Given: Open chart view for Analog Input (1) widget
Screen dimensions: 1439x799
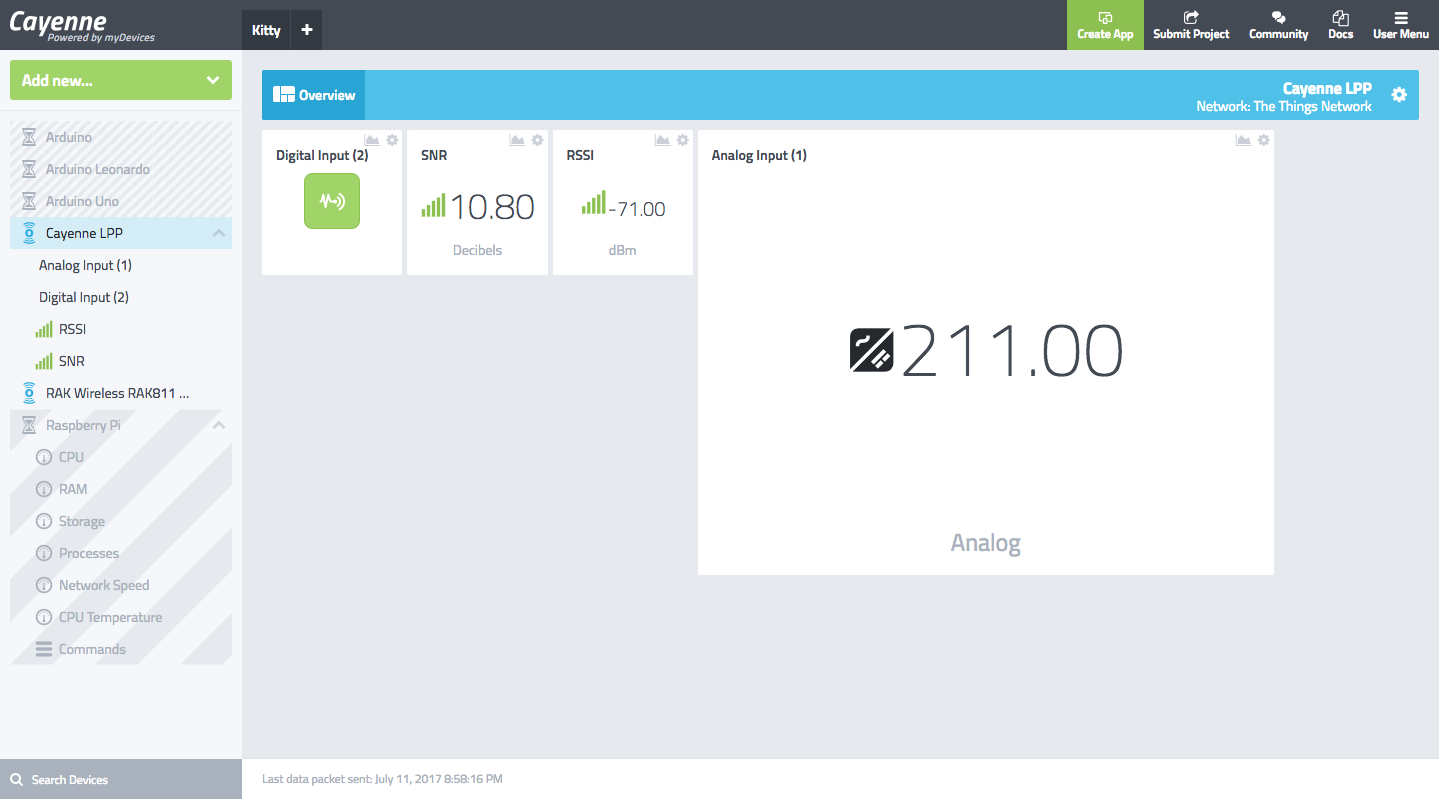Looking at the screenshot, I should pyautogui.click(x=1243, y=140).
